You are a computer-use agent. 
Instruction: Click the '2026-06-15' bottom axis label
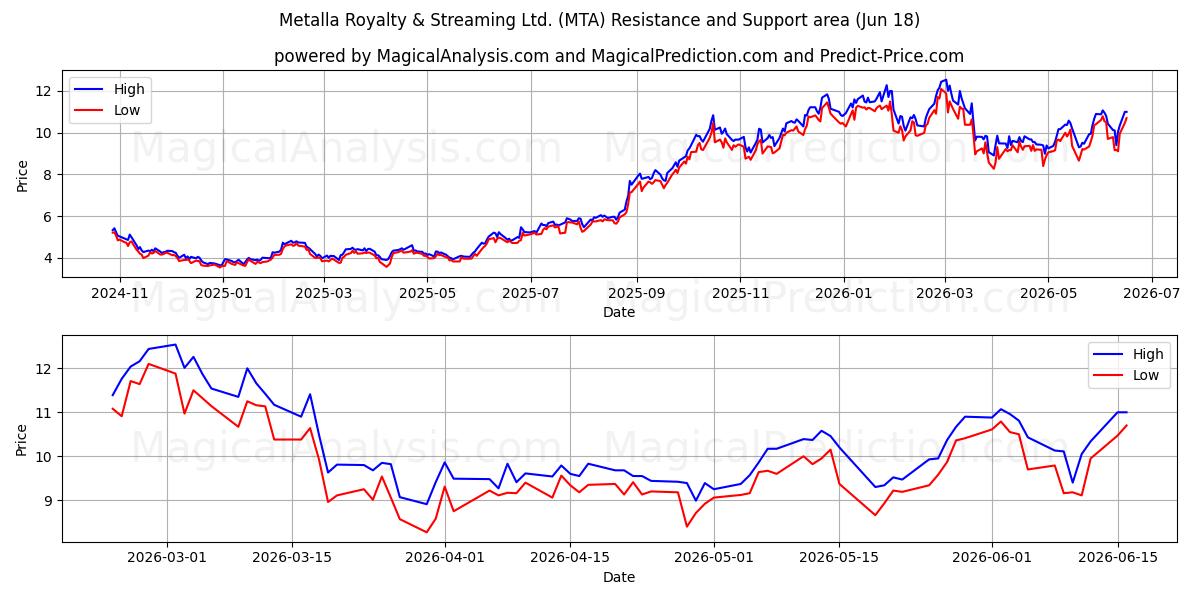(1117, 558)
